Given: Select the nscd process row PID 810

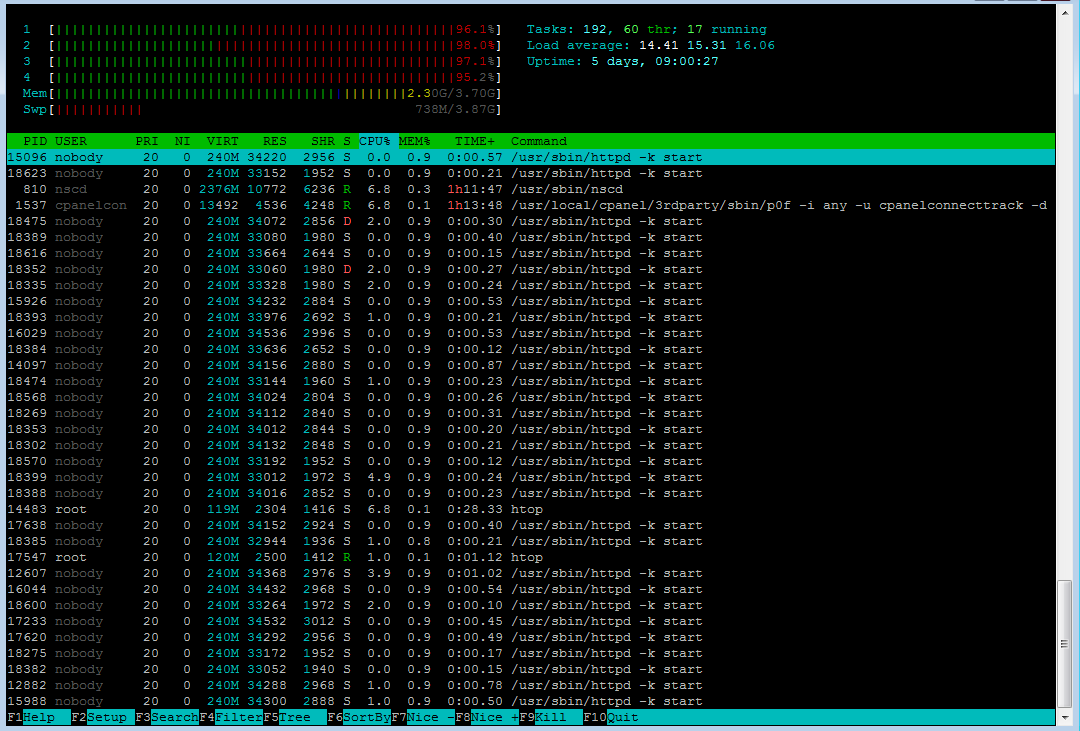Looking at the screenshot, I should click(530, 189).
